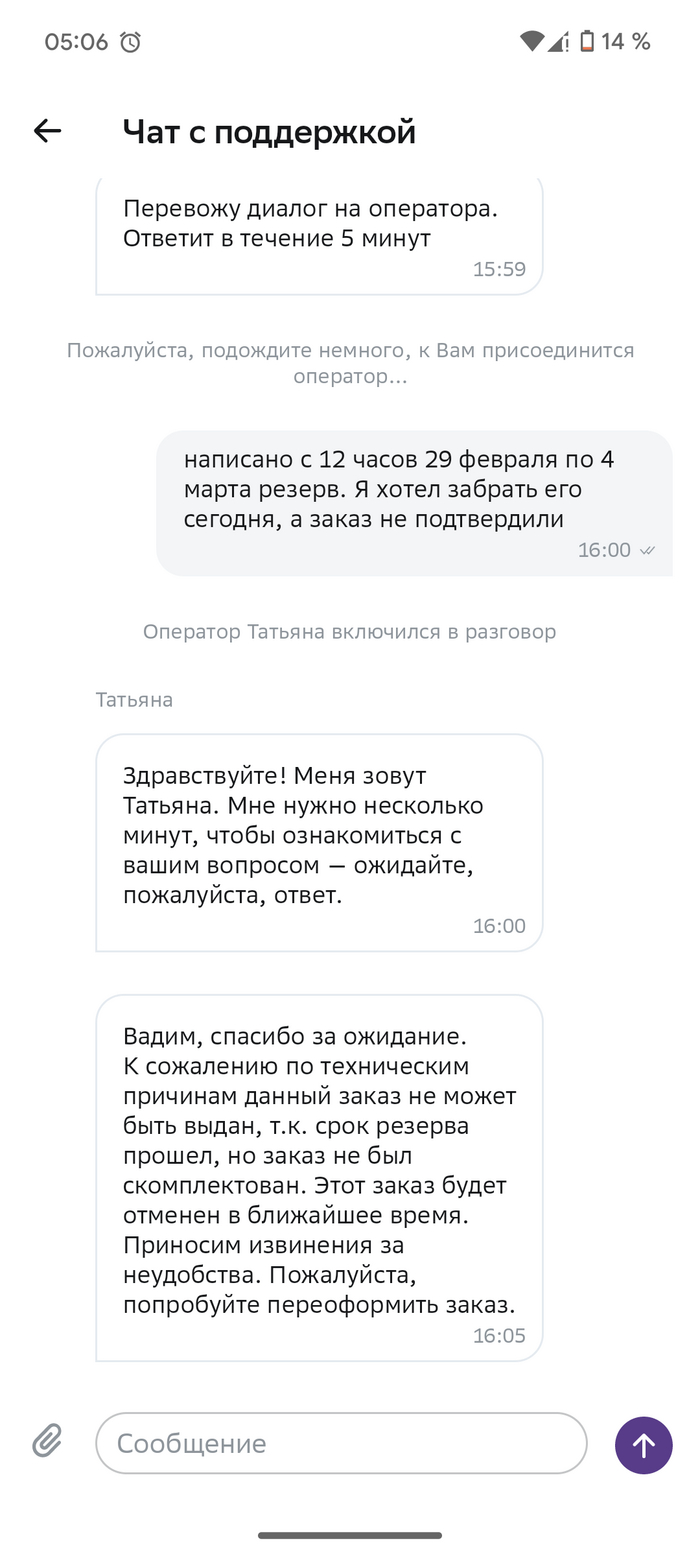The width and height of the screenshot is (700, 1556).
Task: Tap the please wait for operator notice
Action: (350, 363)
